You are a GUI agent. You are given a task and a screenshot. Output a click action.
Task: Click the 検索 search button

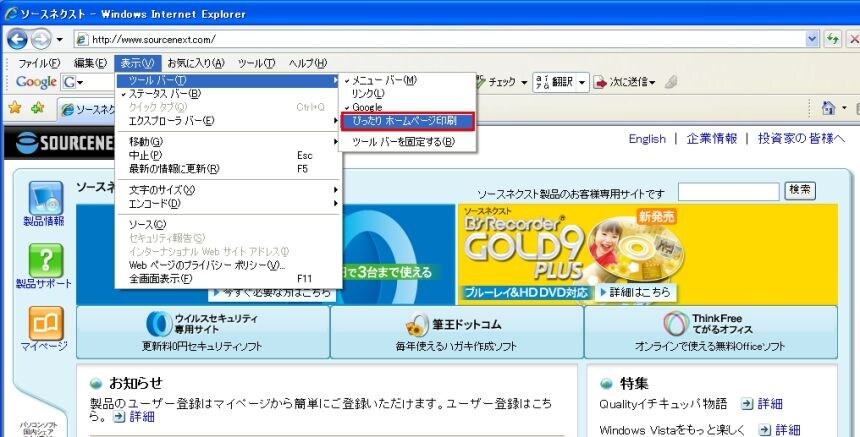800,190
